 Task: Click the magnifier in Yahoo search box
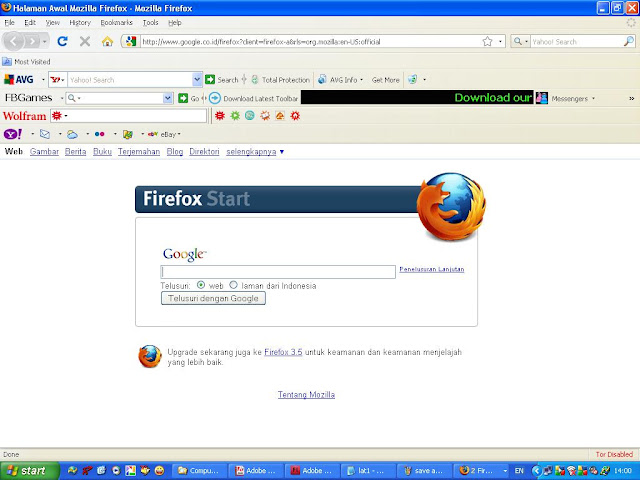(x=629, y=41)
